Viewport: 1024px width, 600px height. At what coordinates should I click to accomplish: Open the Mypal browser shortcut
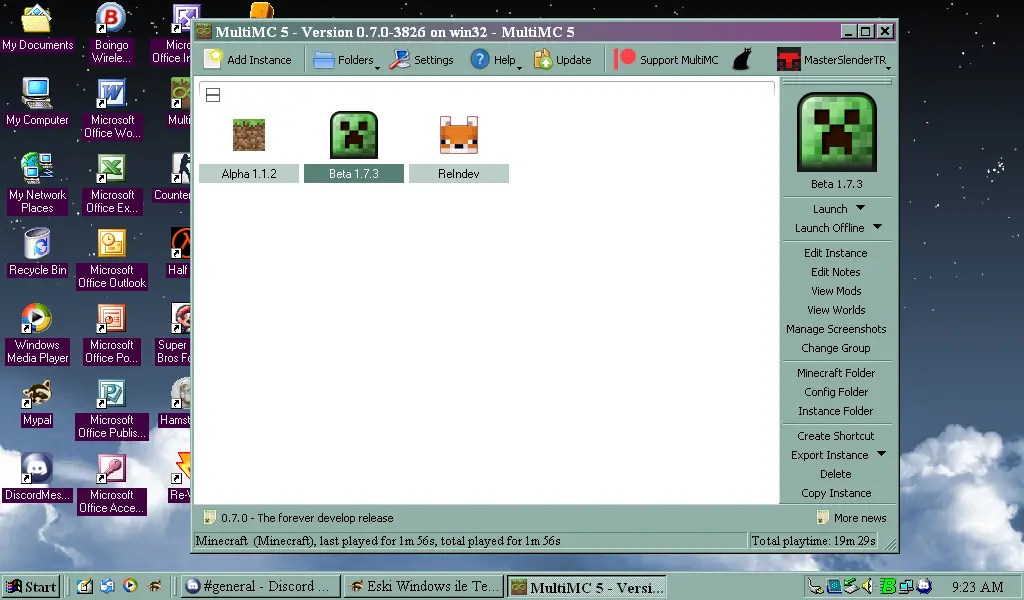[37, 403]
